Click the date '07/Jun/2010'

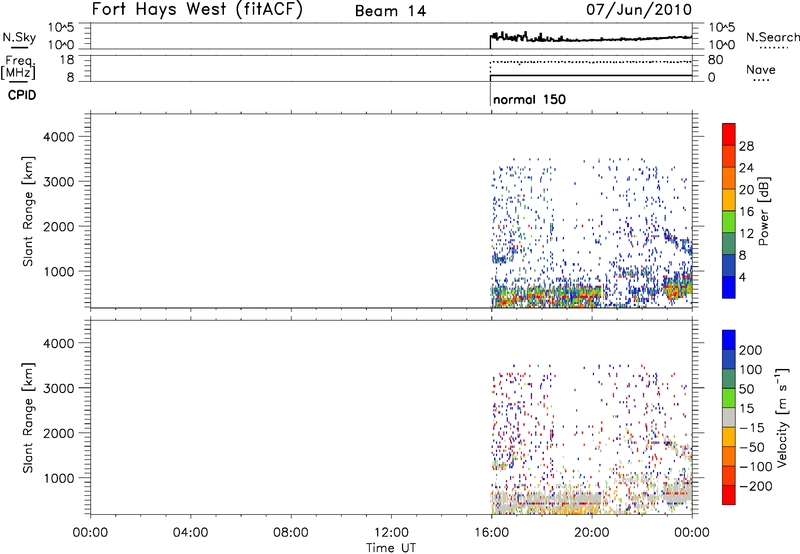pos(639,9)
